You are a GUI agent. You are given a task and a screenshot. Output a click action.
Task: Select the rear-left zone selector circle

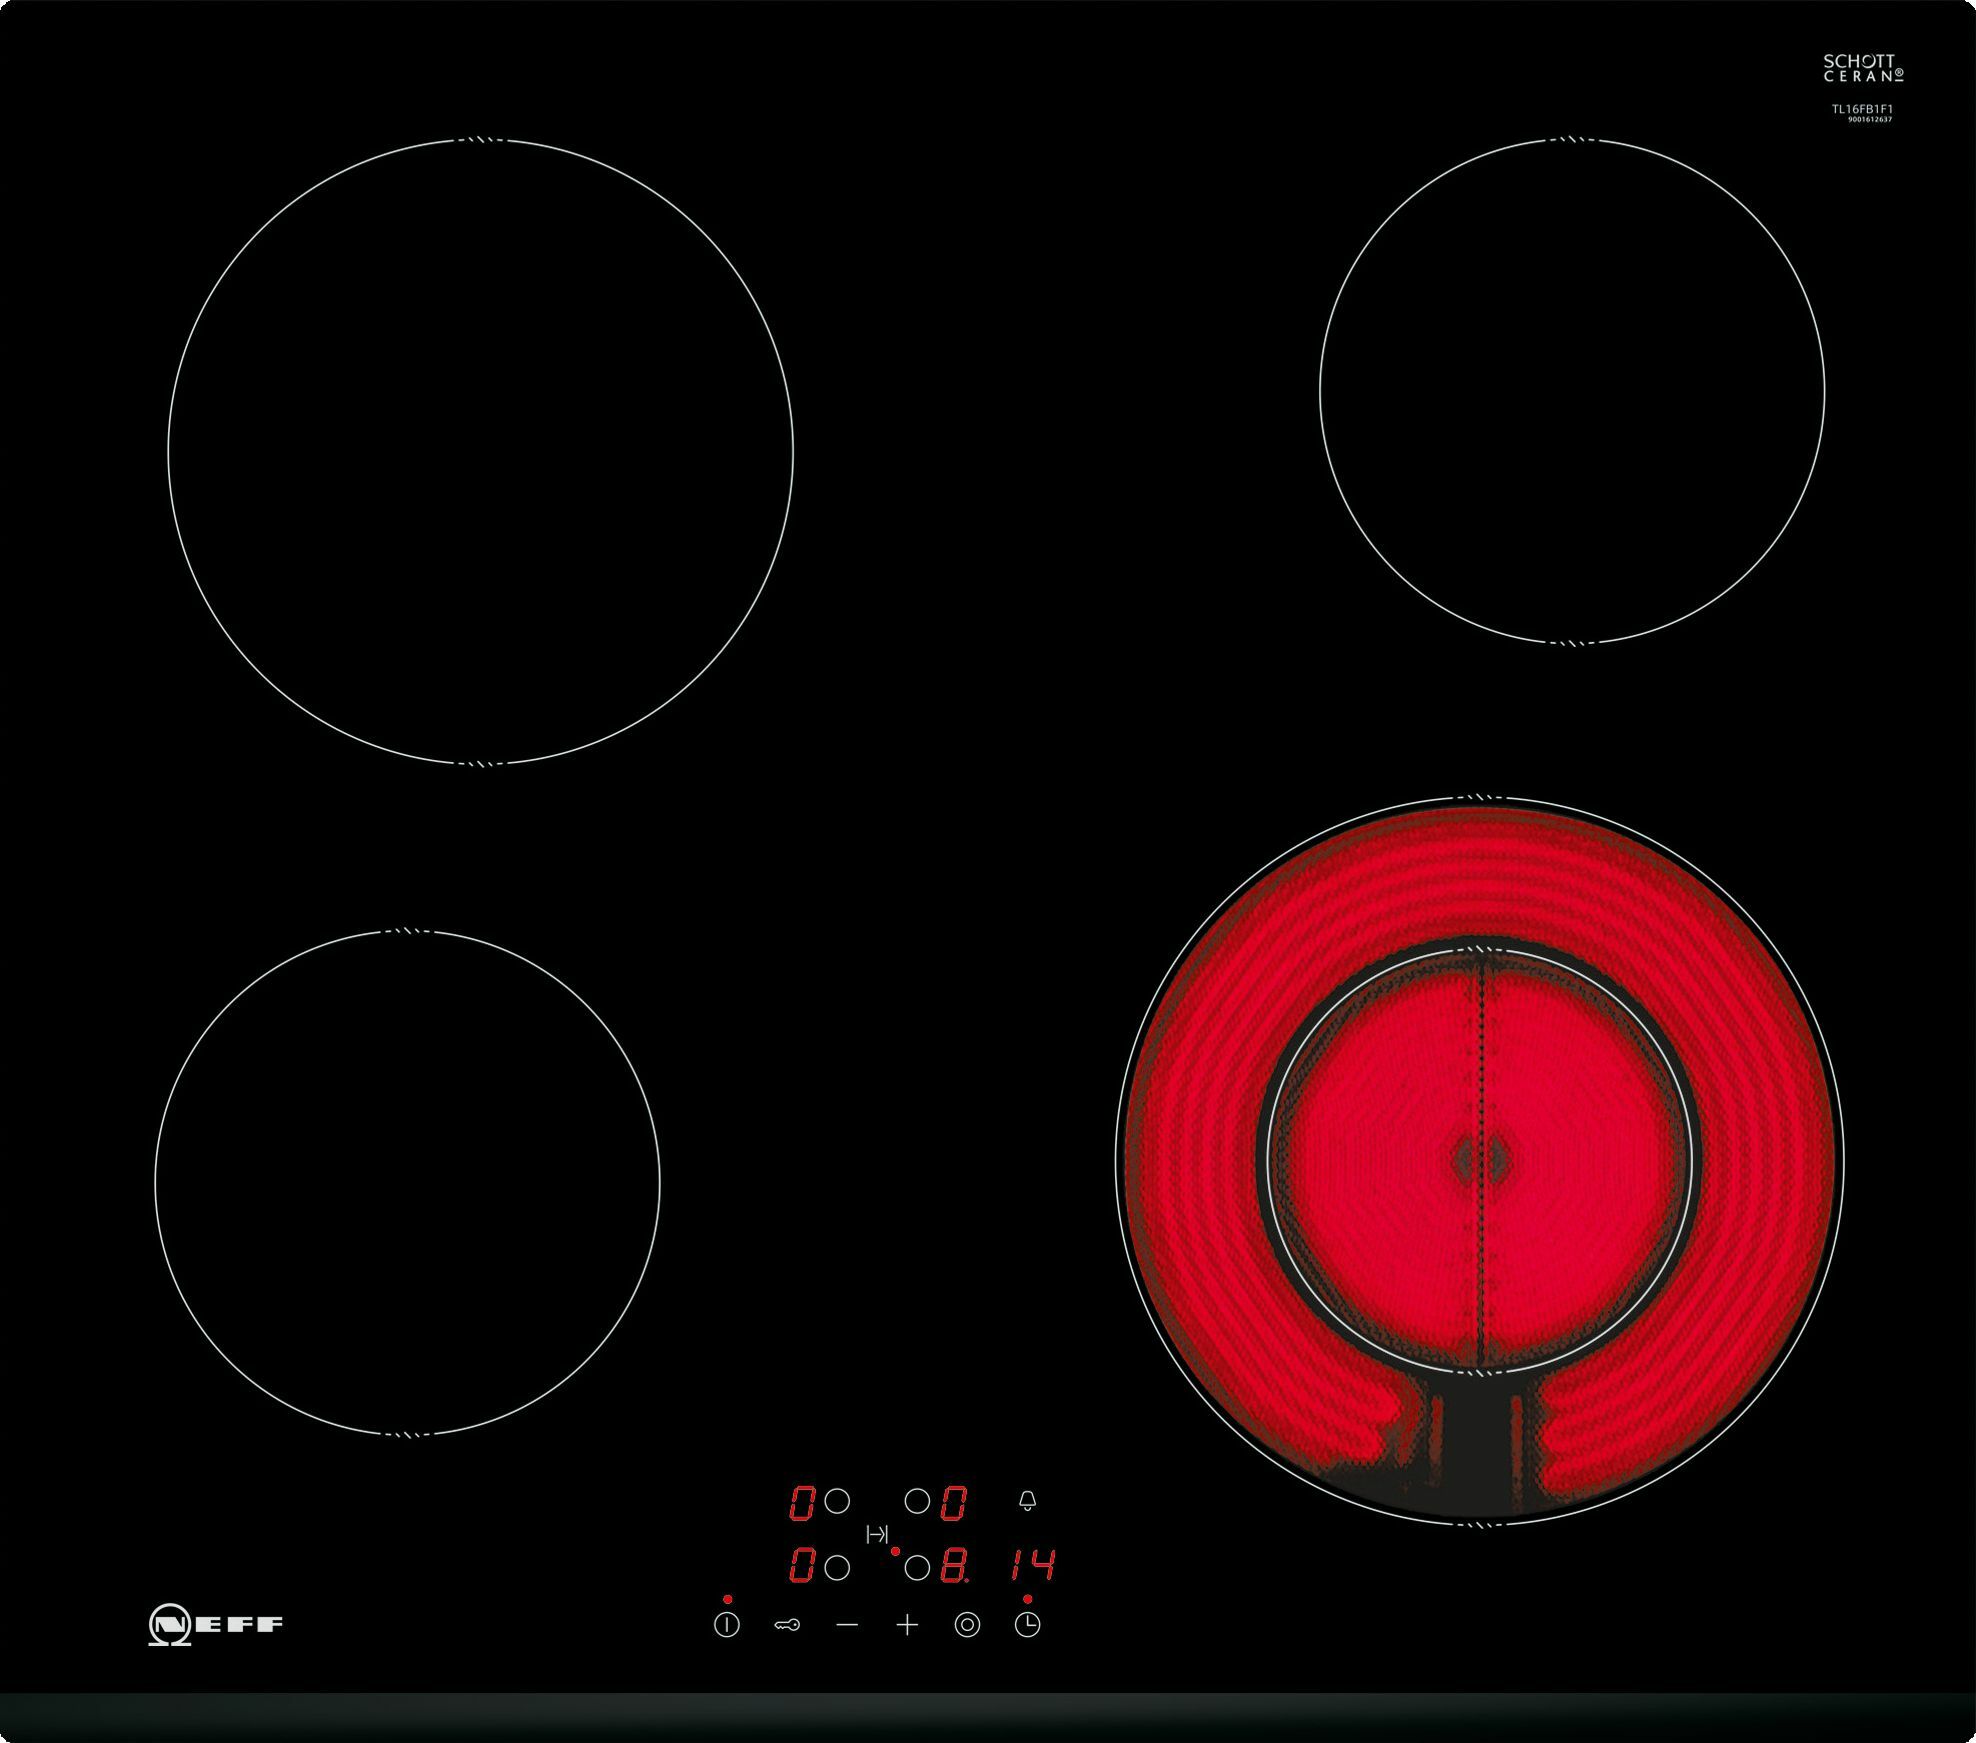tap(838, 1501)
